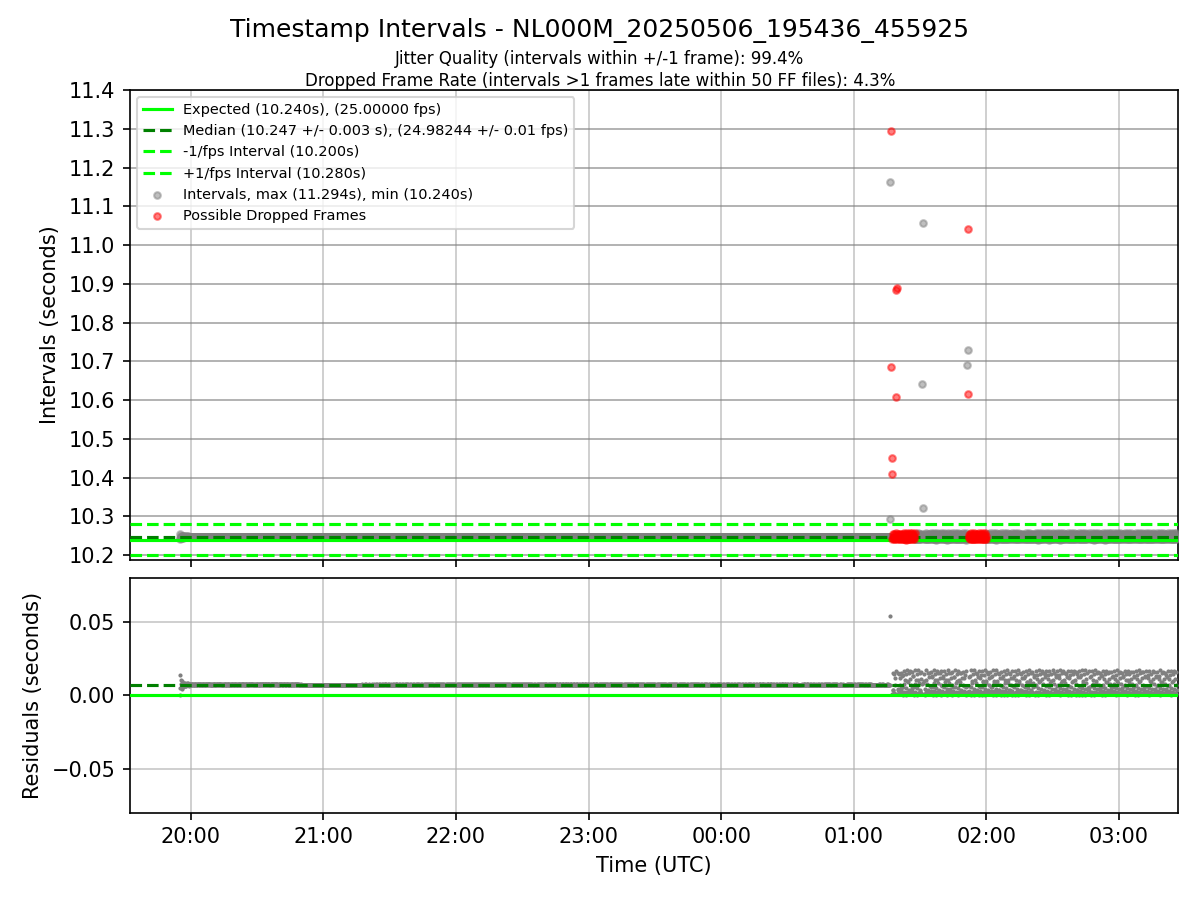This screenshot has height=900, width=1200.
Task: Click the "11.3" y-axis tick label
Action: 94,129
